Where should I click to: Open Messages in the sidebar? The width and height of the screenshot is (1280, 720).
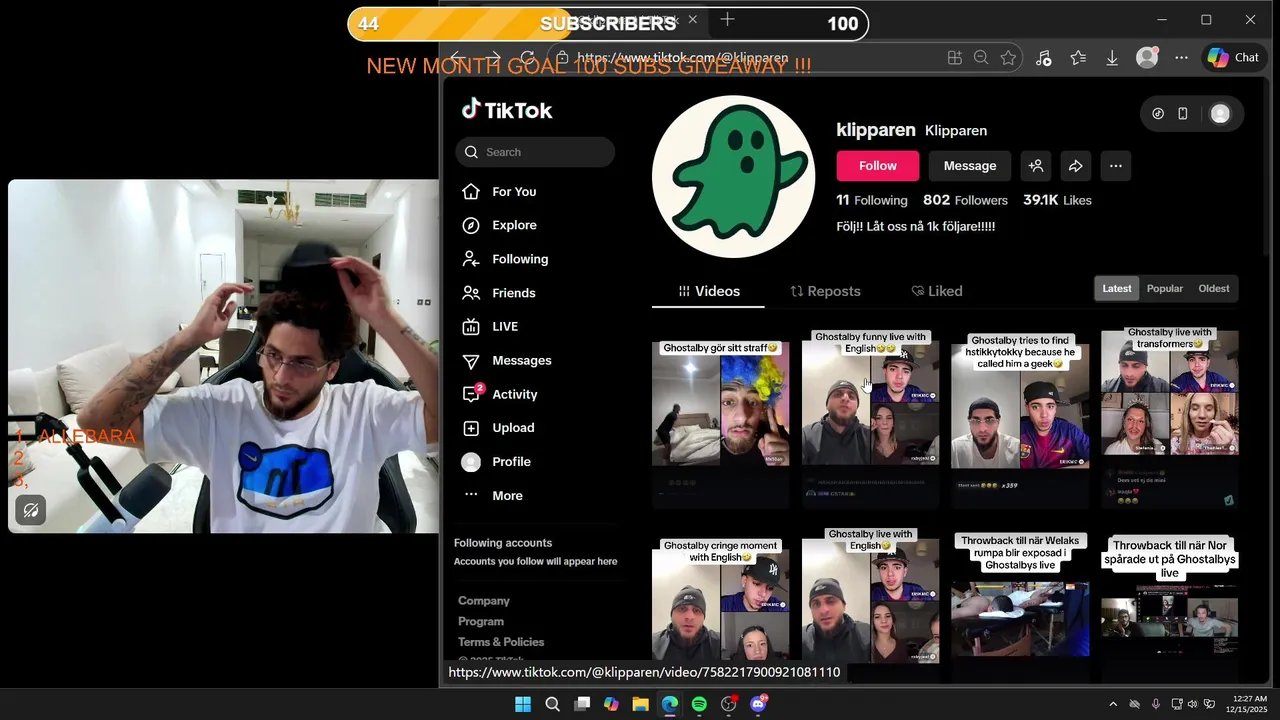(x=506, y=360)
